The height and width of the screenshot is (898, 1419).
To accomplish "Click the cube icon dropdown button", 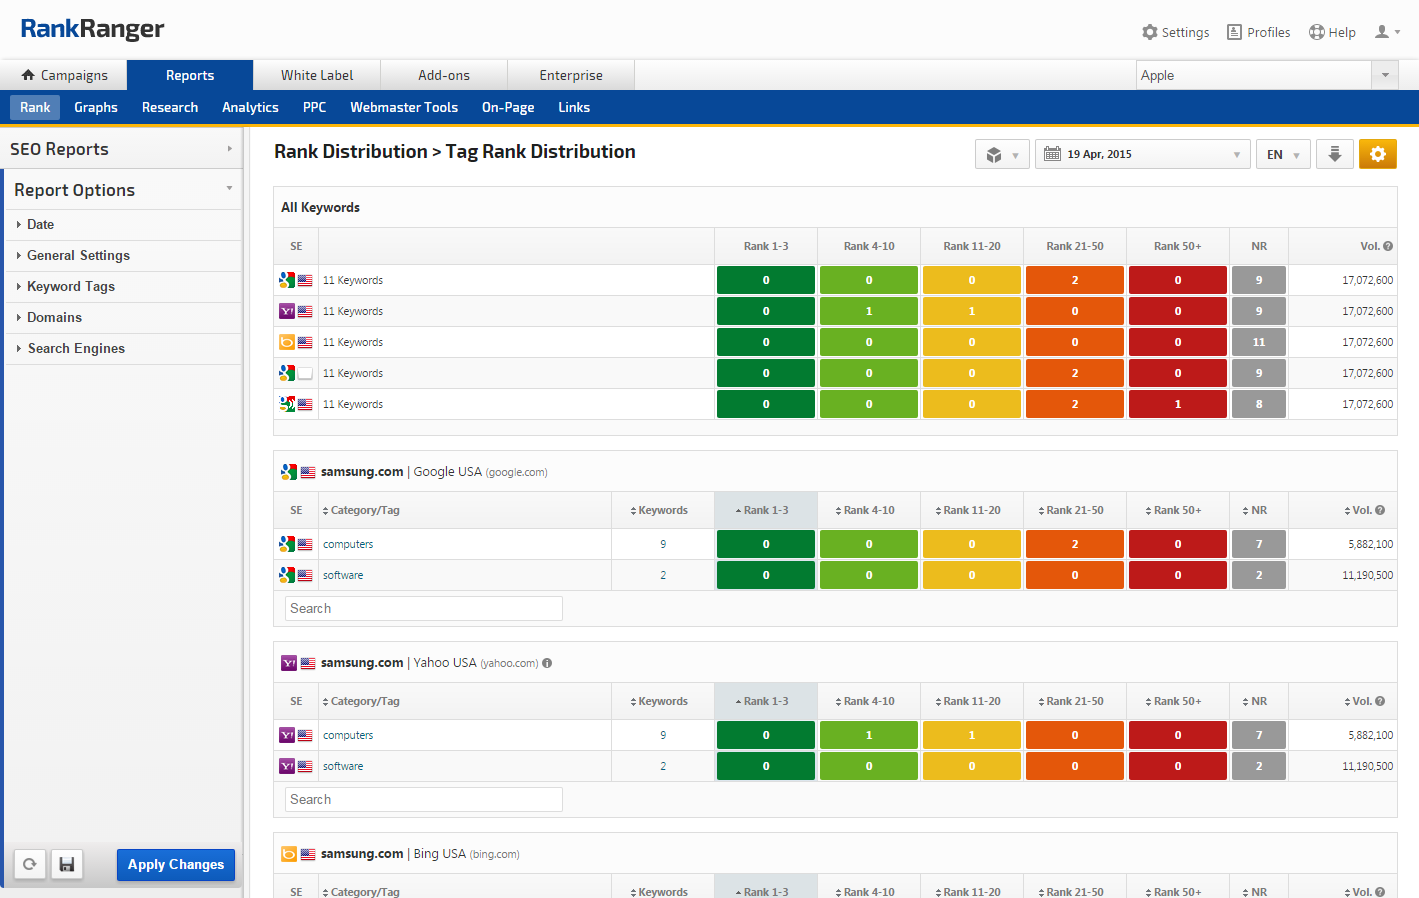I will tap(1001, 154).
